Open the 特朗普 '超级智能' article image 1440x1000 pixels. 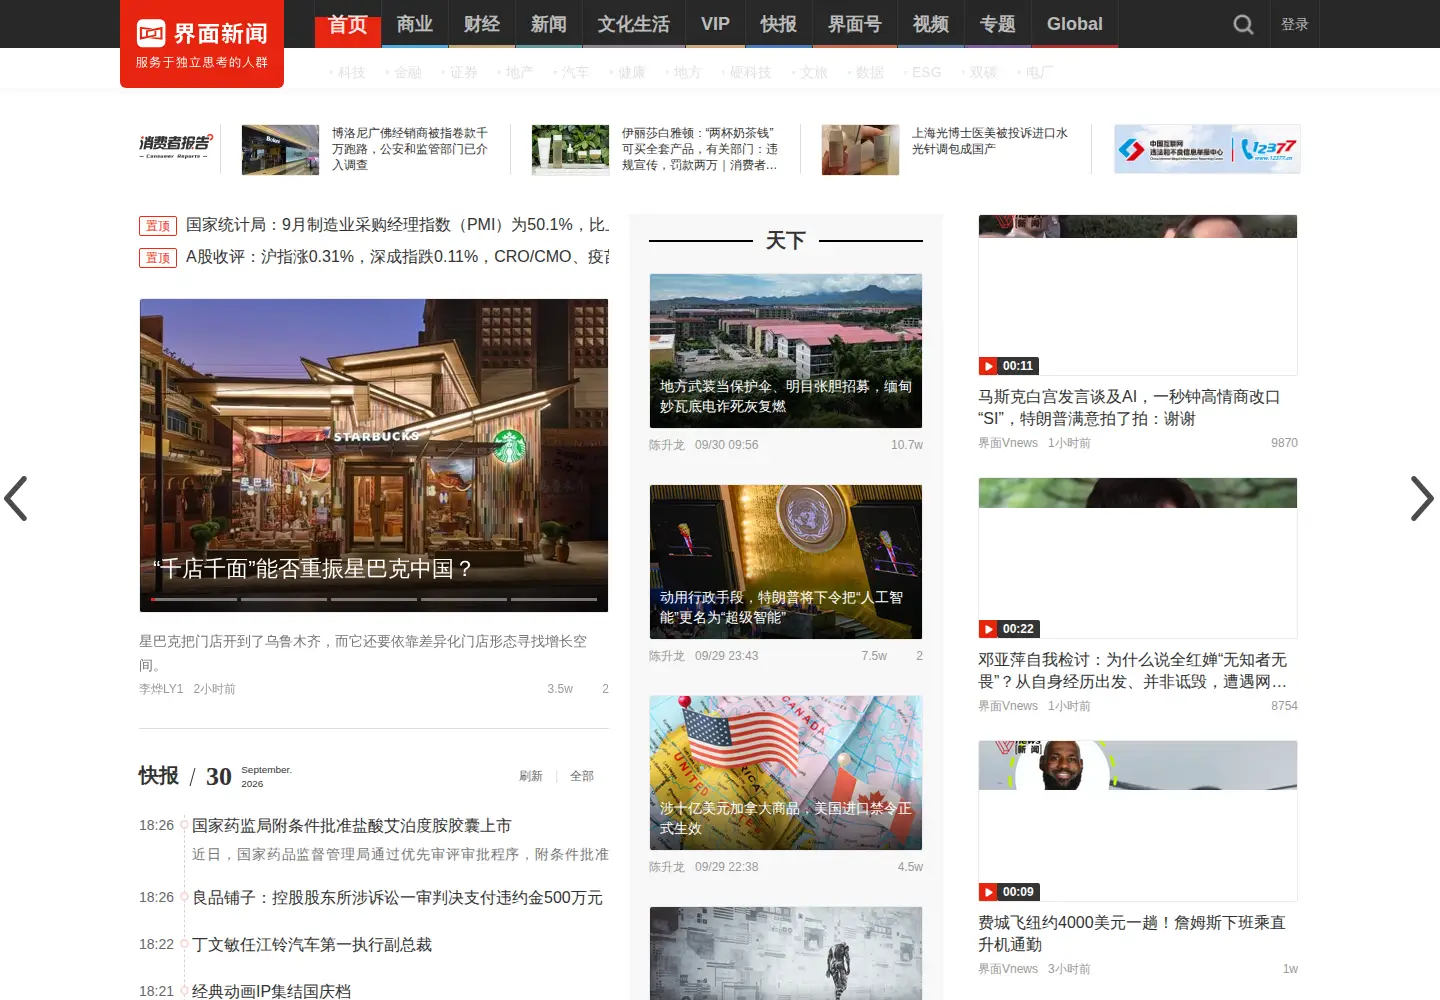786,562
